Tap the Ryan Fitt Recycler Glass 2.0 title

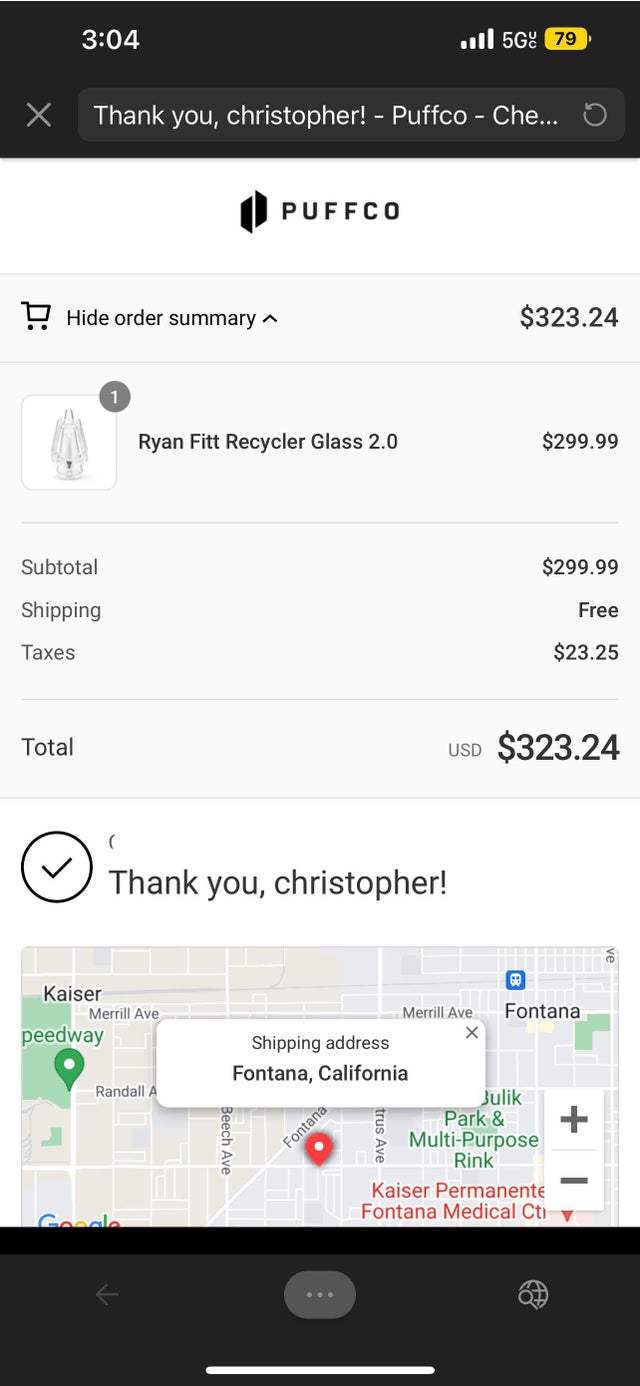[268, 442]
